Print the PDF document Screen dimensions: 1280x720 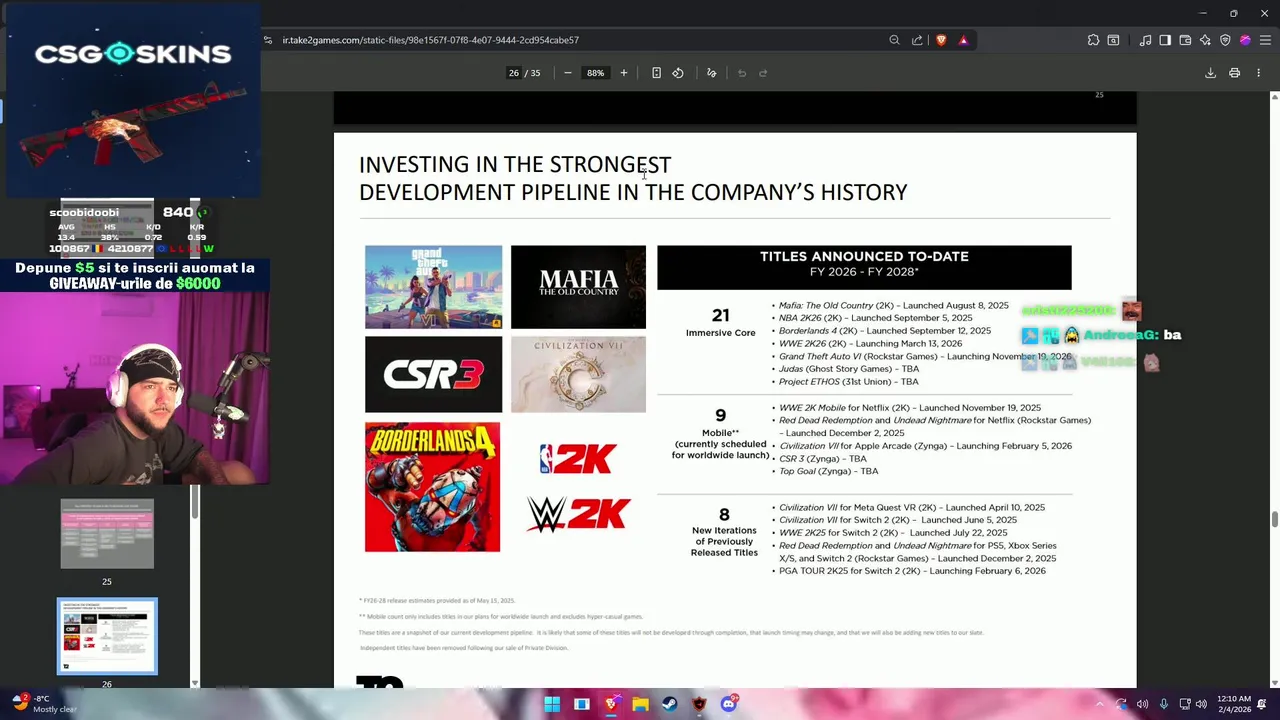(1234, 73)
